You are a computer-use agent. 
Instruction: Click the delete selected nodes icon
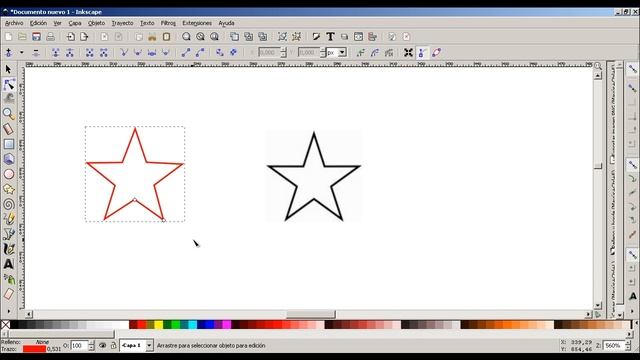[x=36, y=53]
